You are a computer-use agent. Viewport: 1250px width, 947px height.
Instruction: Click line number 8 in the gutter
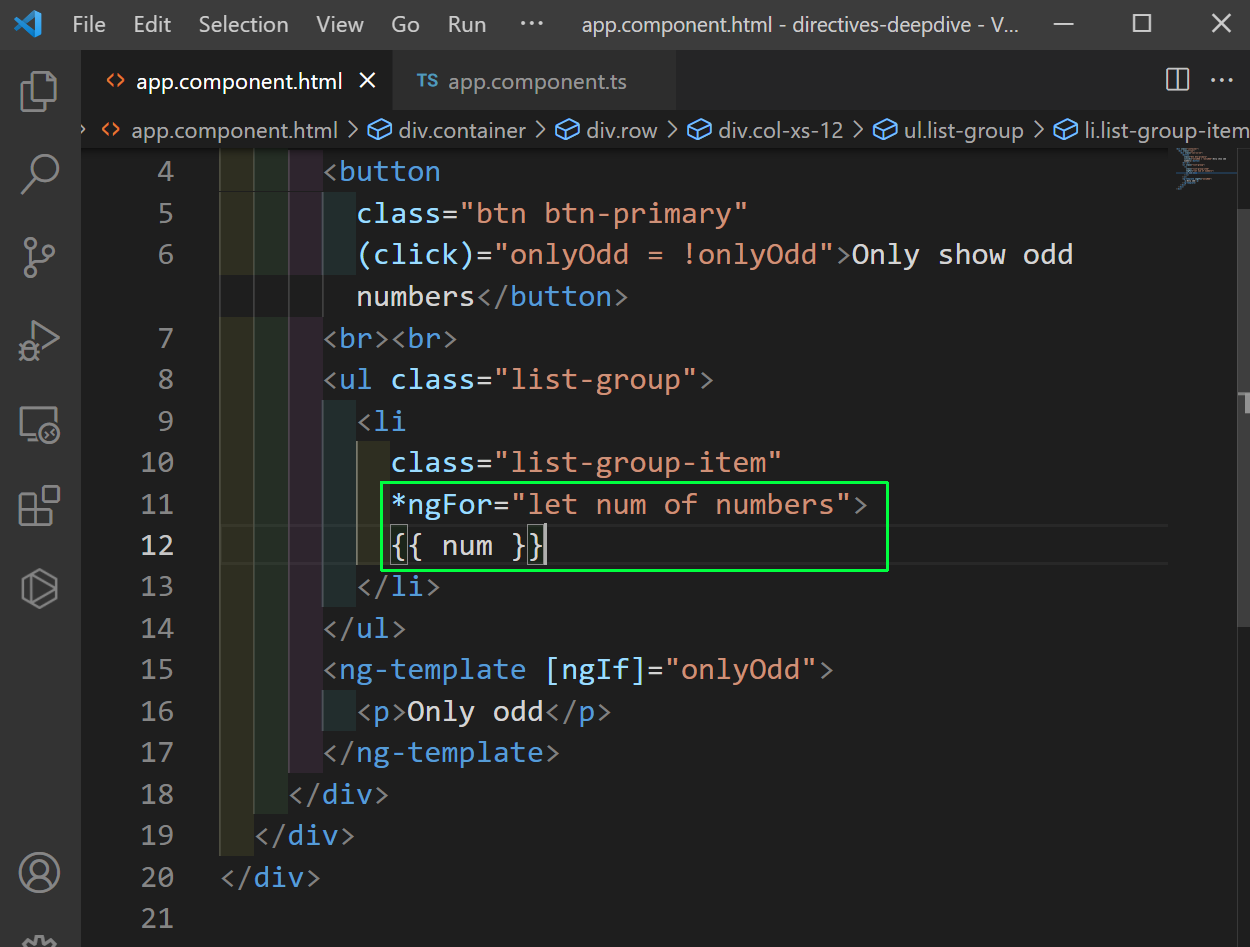165,379
